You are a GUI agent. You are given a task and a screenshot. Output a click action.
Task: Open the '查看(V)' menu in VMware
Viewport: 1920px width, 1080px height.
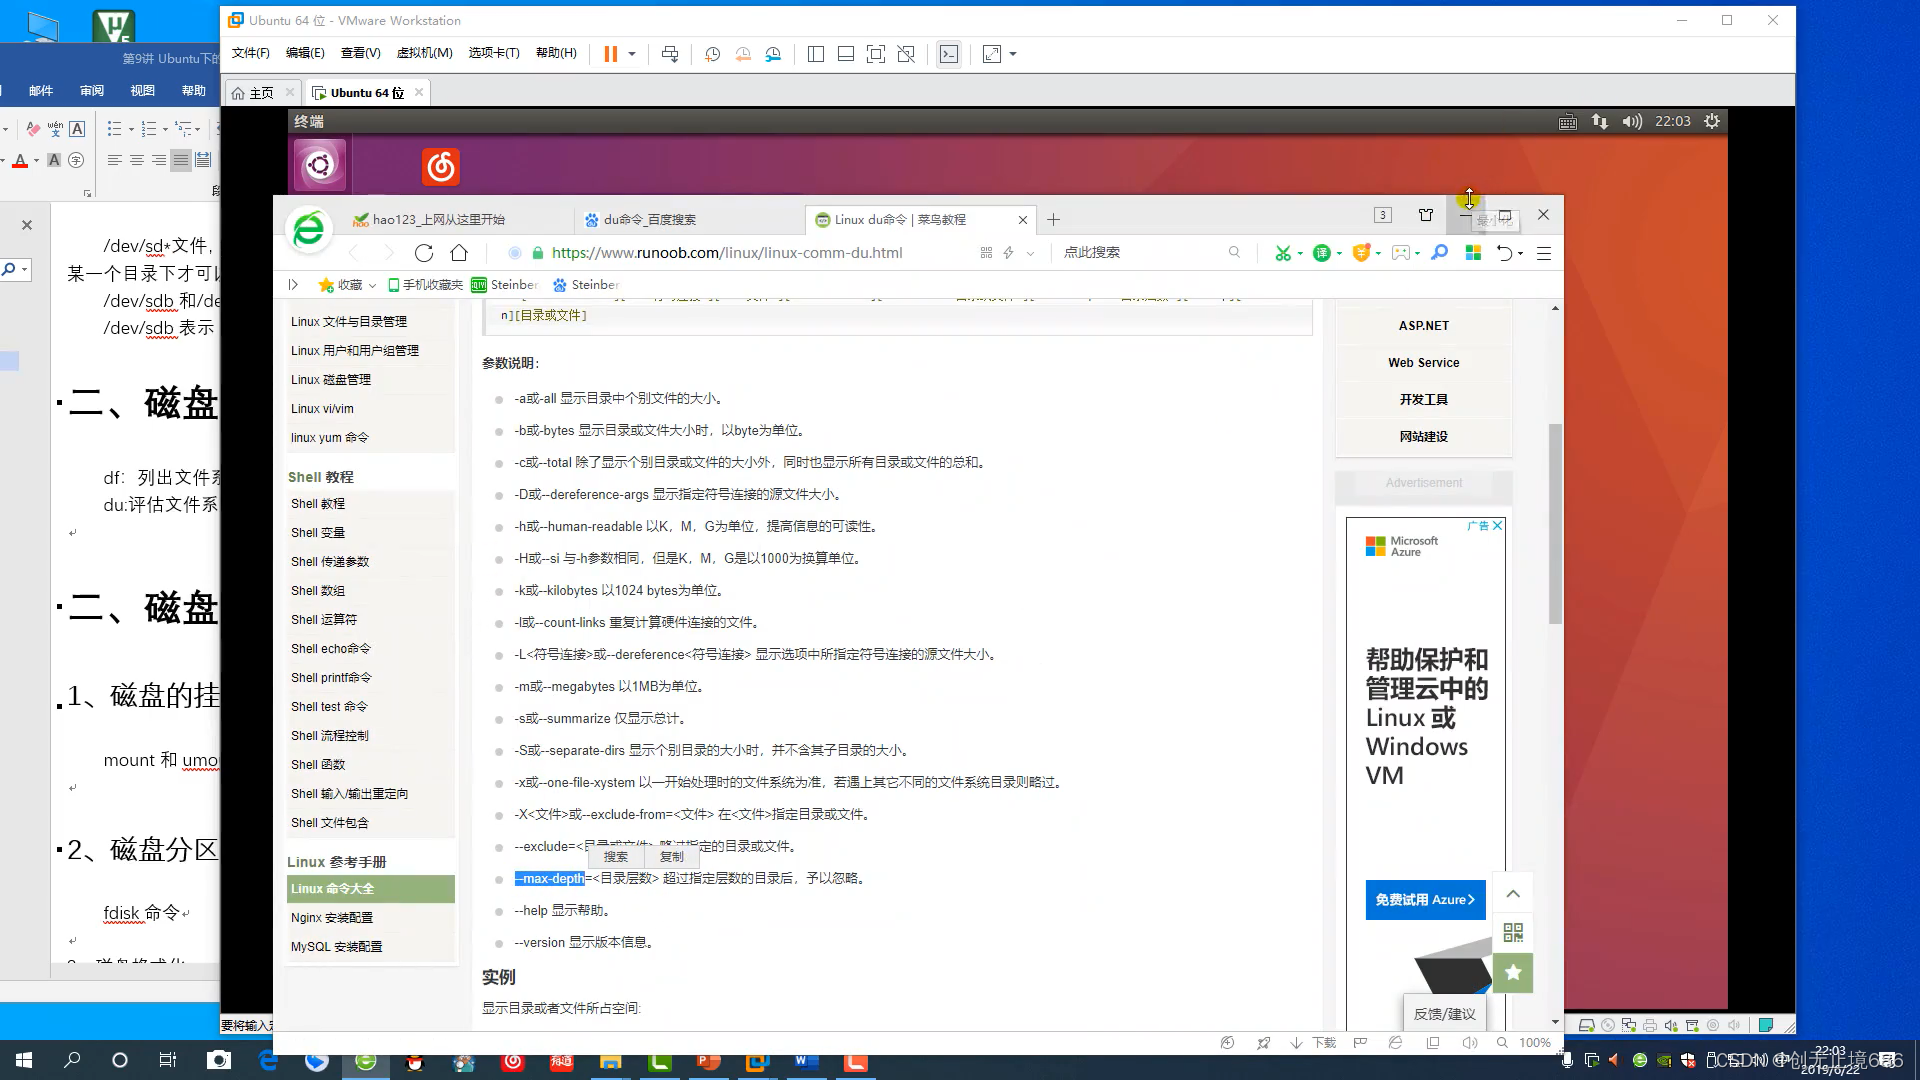pos(359,53)
